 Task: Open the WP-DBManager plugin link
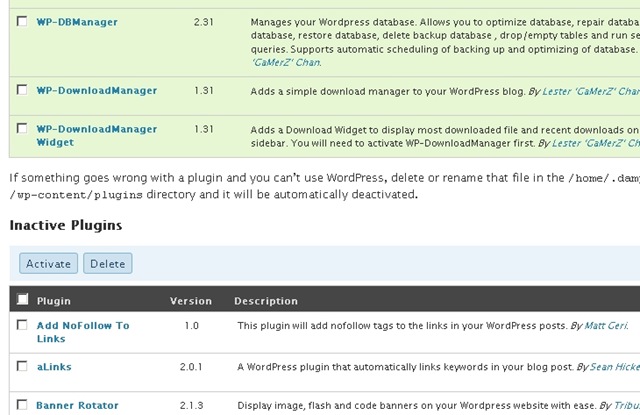pyautogui.click(x=77, y=22)
